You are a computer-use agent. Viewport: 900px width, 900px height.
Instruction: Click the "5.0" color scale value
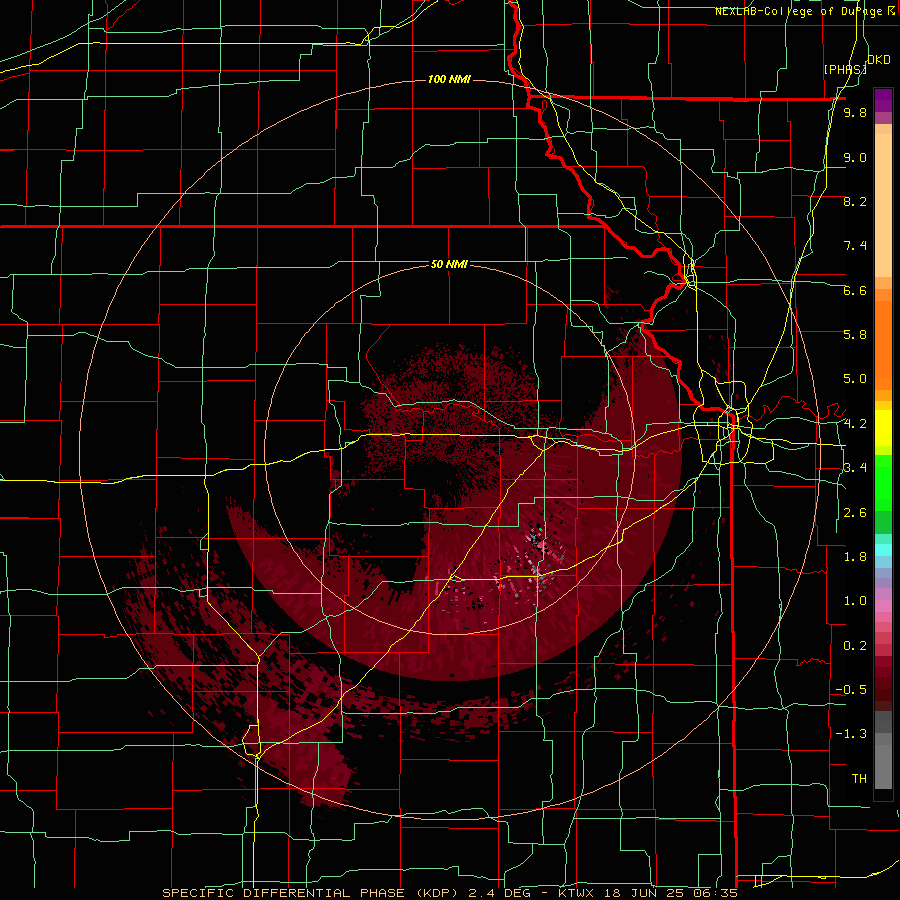pos(855,379)
